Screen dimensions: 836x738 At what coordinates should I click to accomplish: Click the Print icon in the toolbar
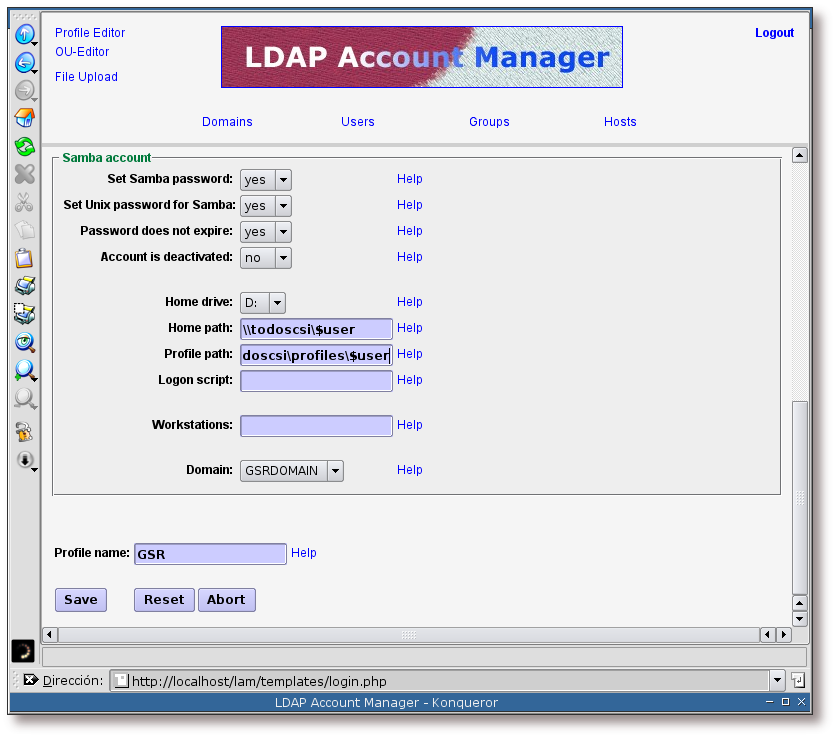[24, 286]
